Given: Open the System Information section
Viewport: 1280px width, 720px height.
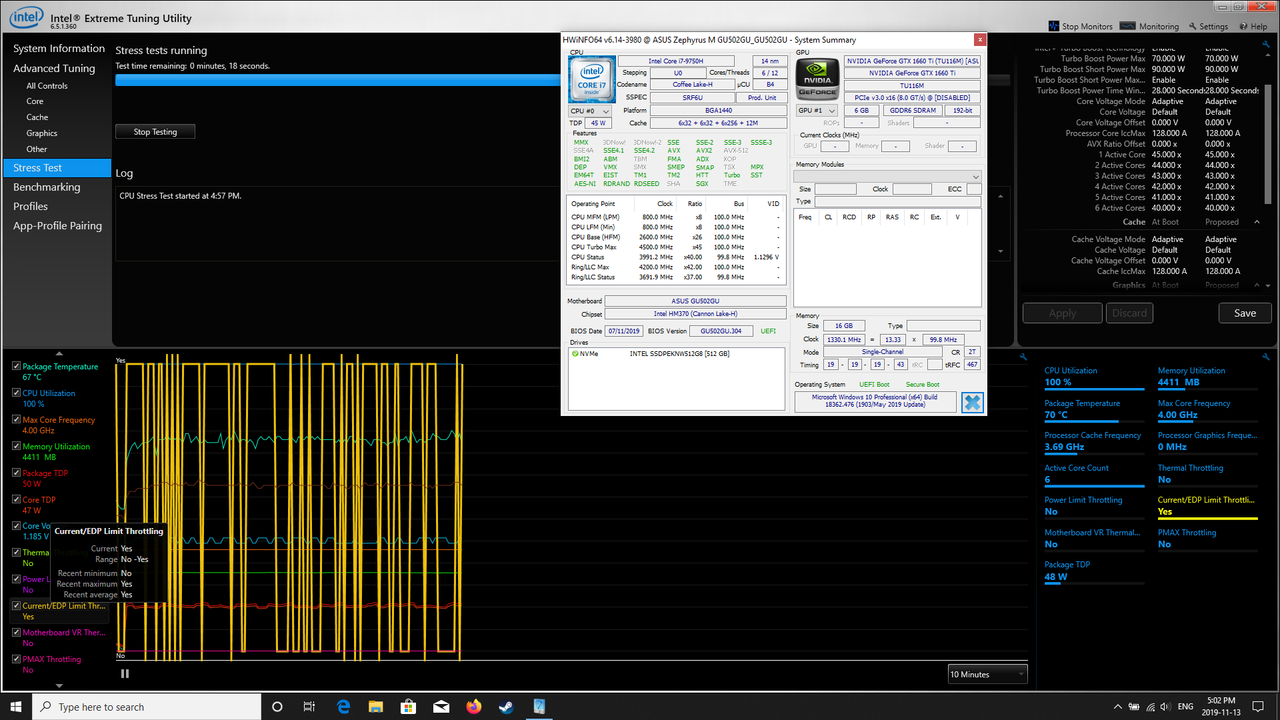Looking at the screenshot, I should (x=59, y=48).
